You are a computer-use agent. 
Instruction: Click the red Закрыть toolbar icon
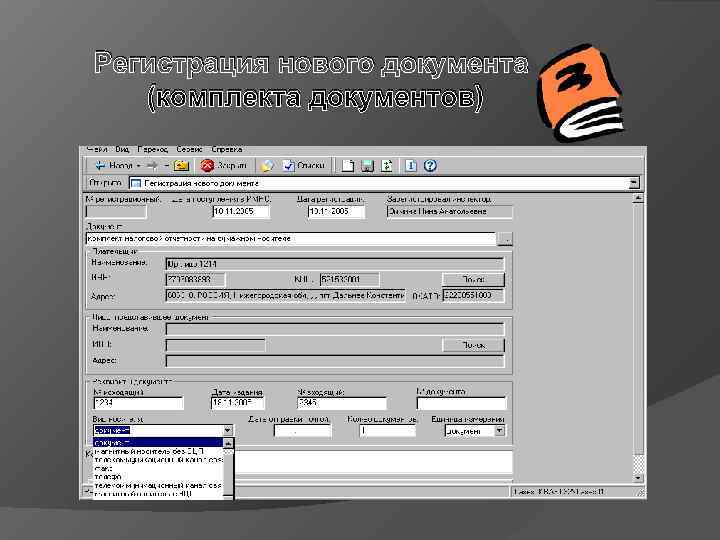pyautogui.click(x=207, y=166)
